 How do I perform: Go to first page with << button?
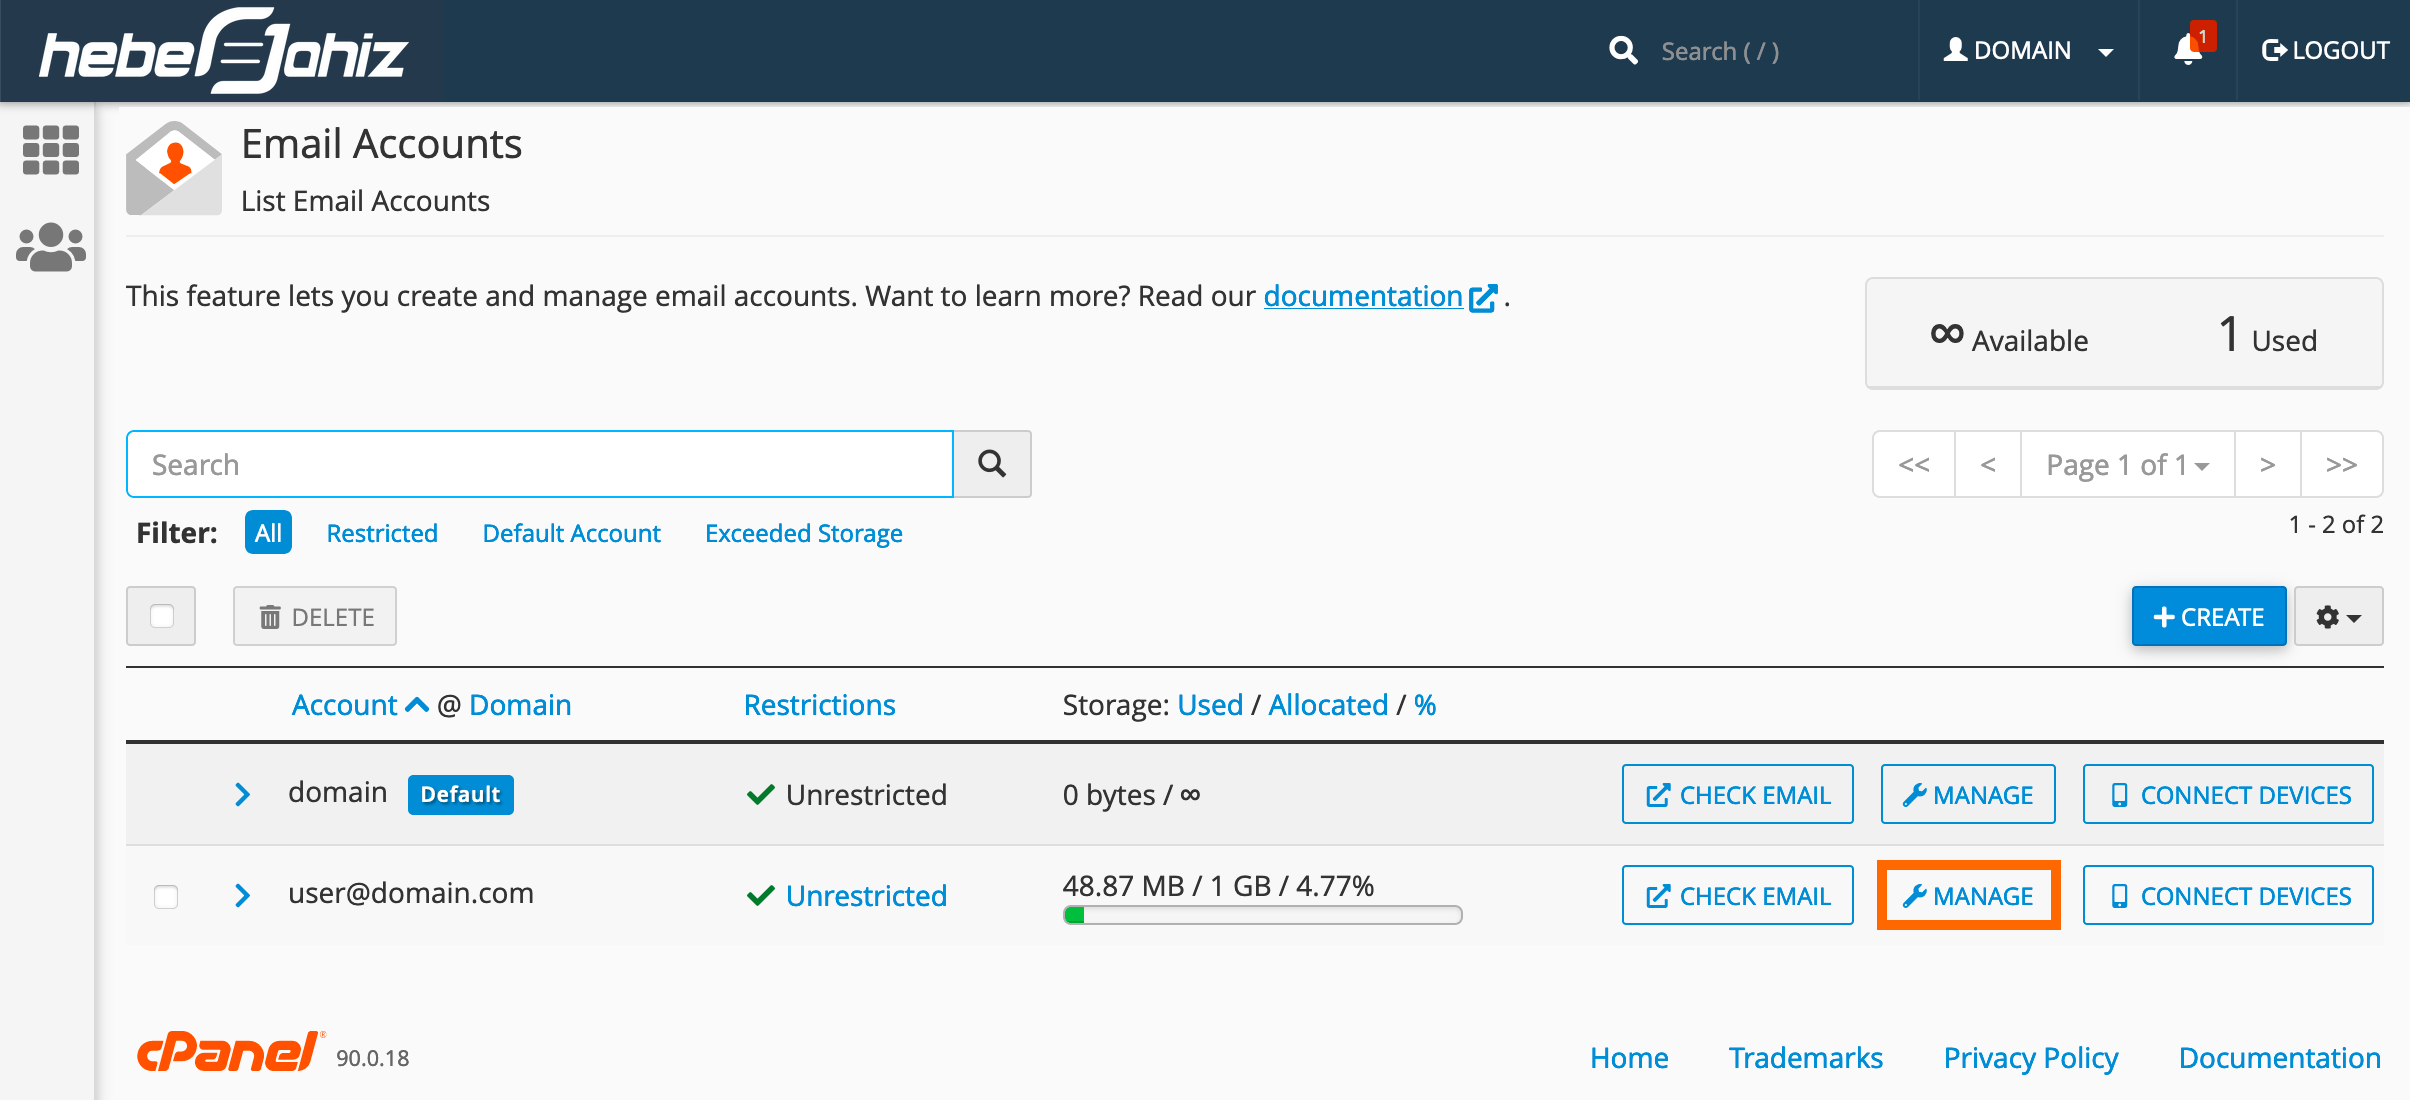click(x=1914, y=464)
